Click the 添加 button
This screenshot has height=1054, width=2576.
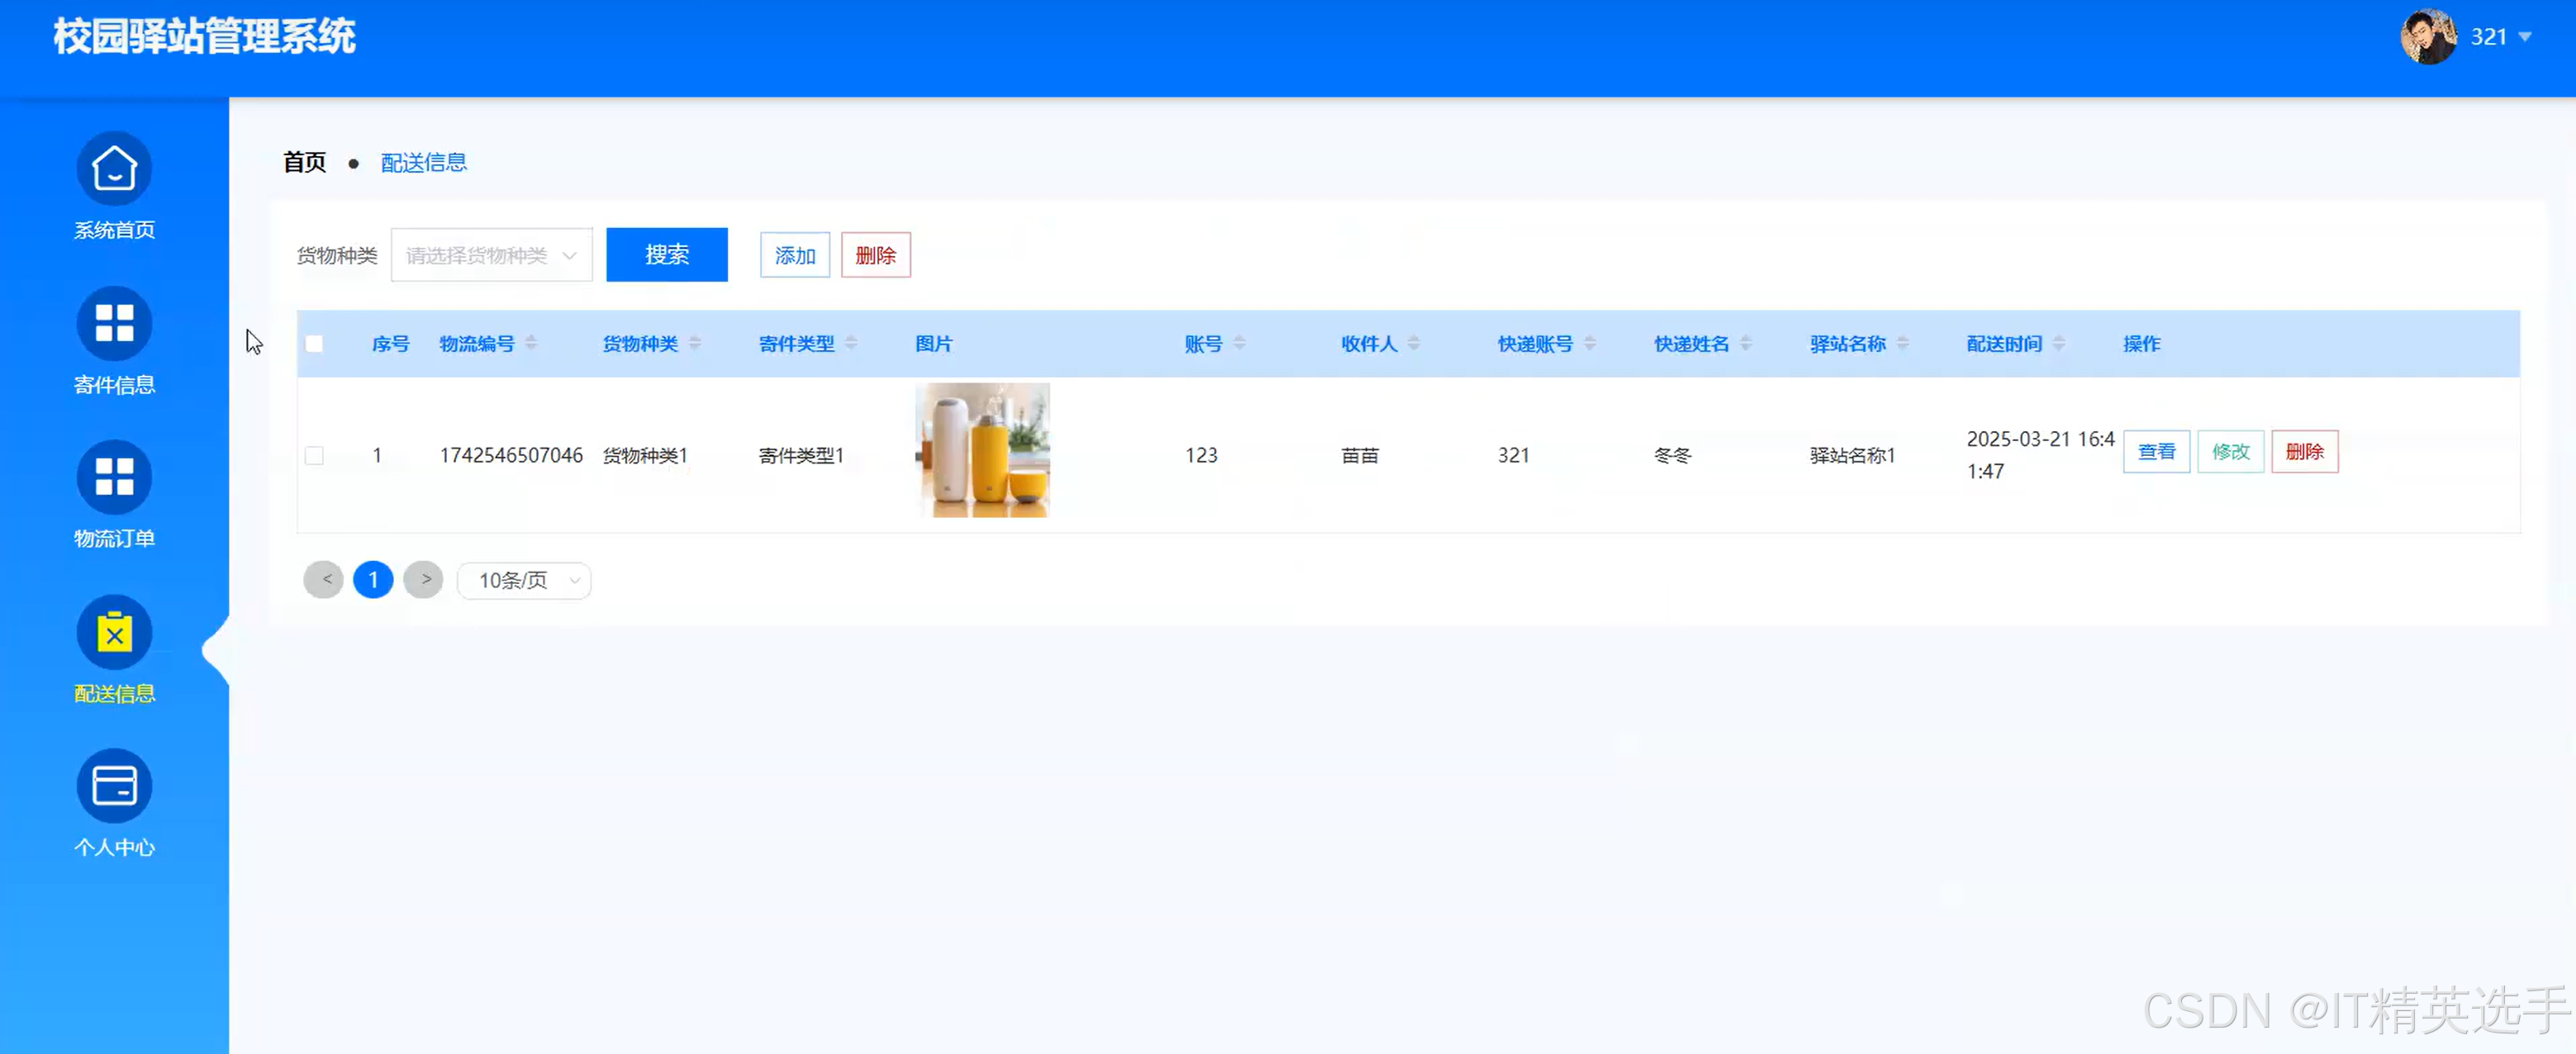click(795, 255)
